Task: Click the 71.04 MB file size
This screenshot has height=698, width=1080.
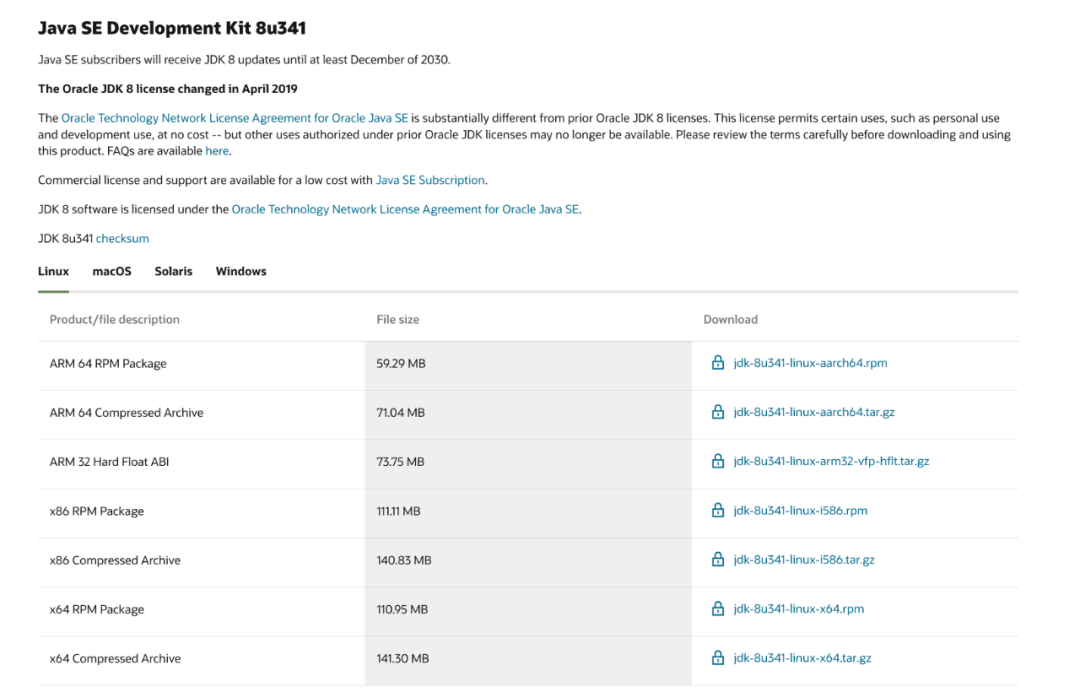Action: [x=400, y=413]
